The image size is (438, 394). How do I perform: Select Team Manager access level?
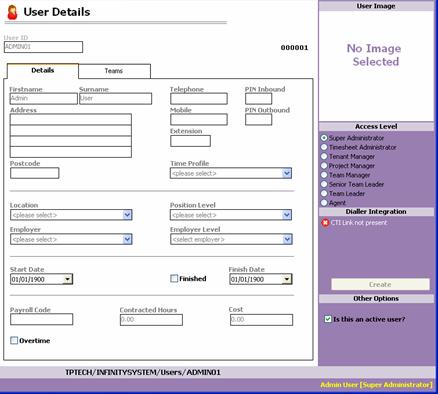324,175
